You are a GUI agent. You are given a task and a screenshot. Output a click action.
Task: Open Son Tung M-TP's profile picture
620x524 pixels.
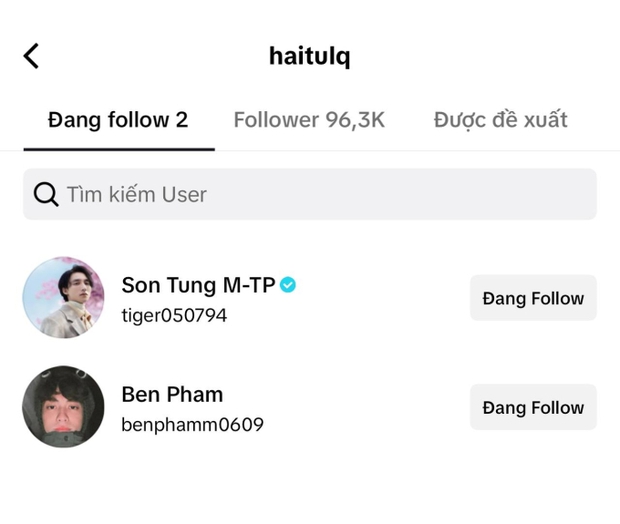[64, 298]
